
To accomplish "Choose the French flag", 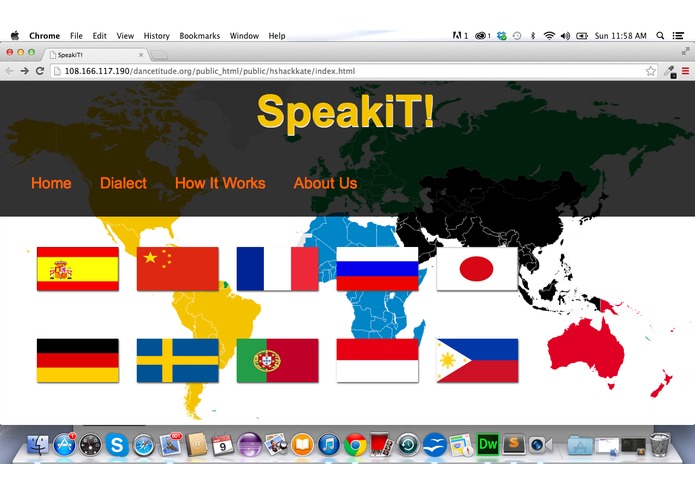I will click(277, 269).
